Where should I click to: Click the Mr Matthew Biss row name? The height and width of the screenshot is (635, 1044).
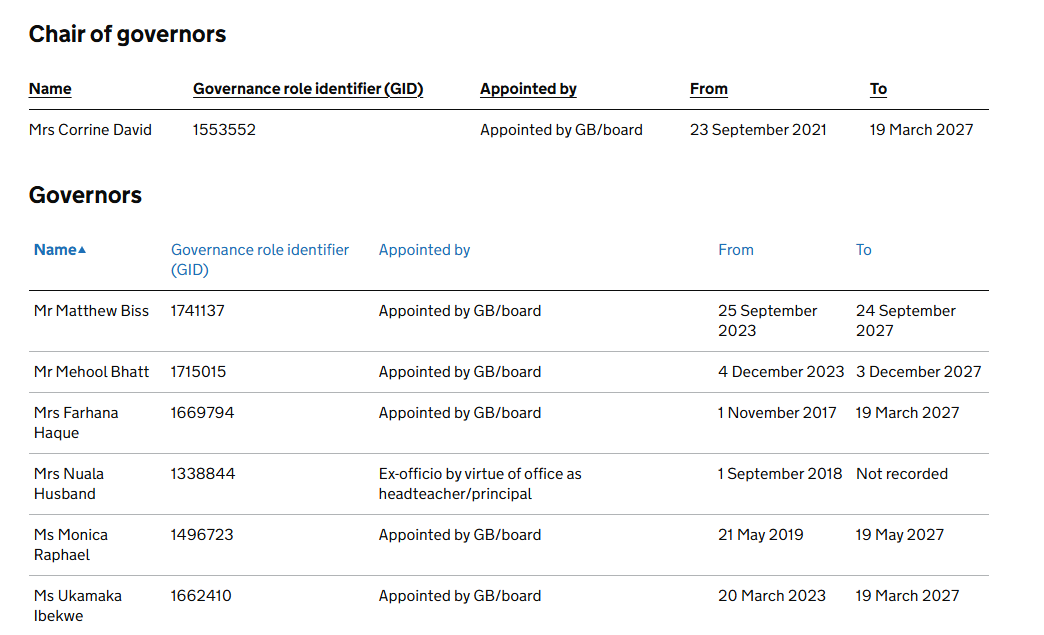pos(91,311)
